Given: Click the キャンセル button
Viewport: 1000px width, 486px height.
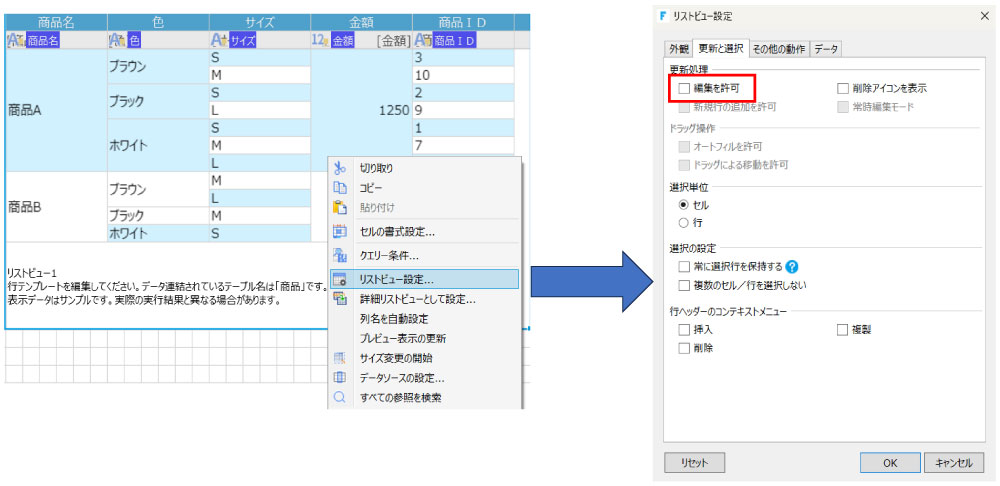Looking at the screenshot, I should click(x=953, y=463).
